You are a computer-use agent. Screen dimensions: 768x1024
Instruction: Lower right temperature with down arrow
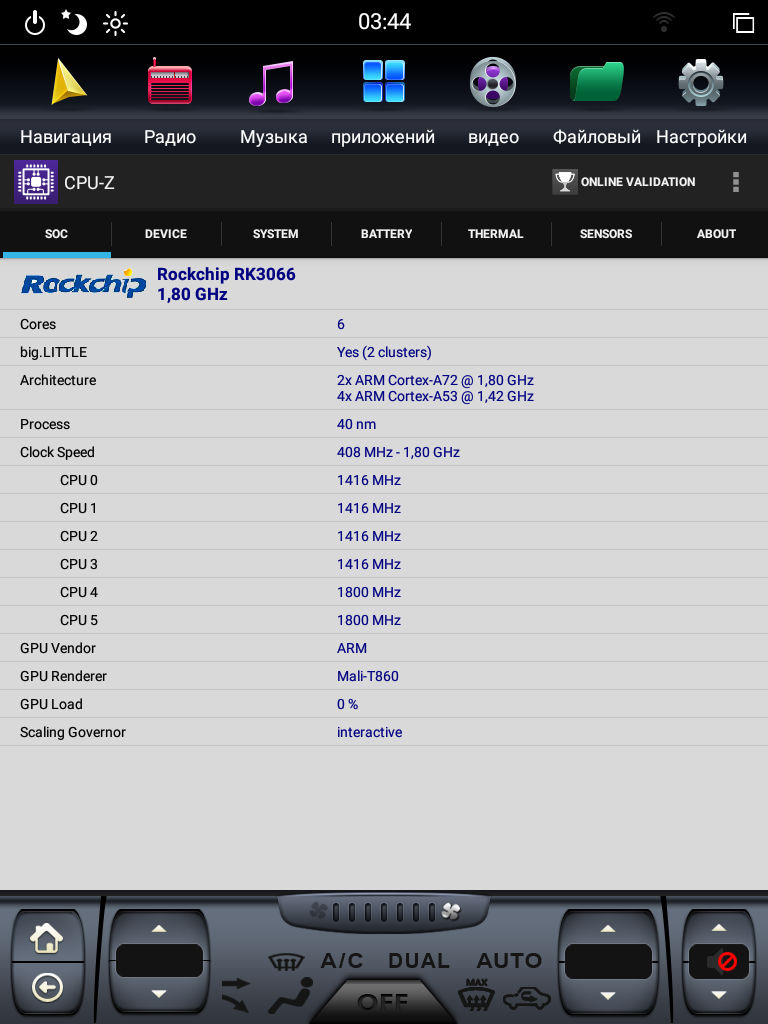[x=608, y=995]
